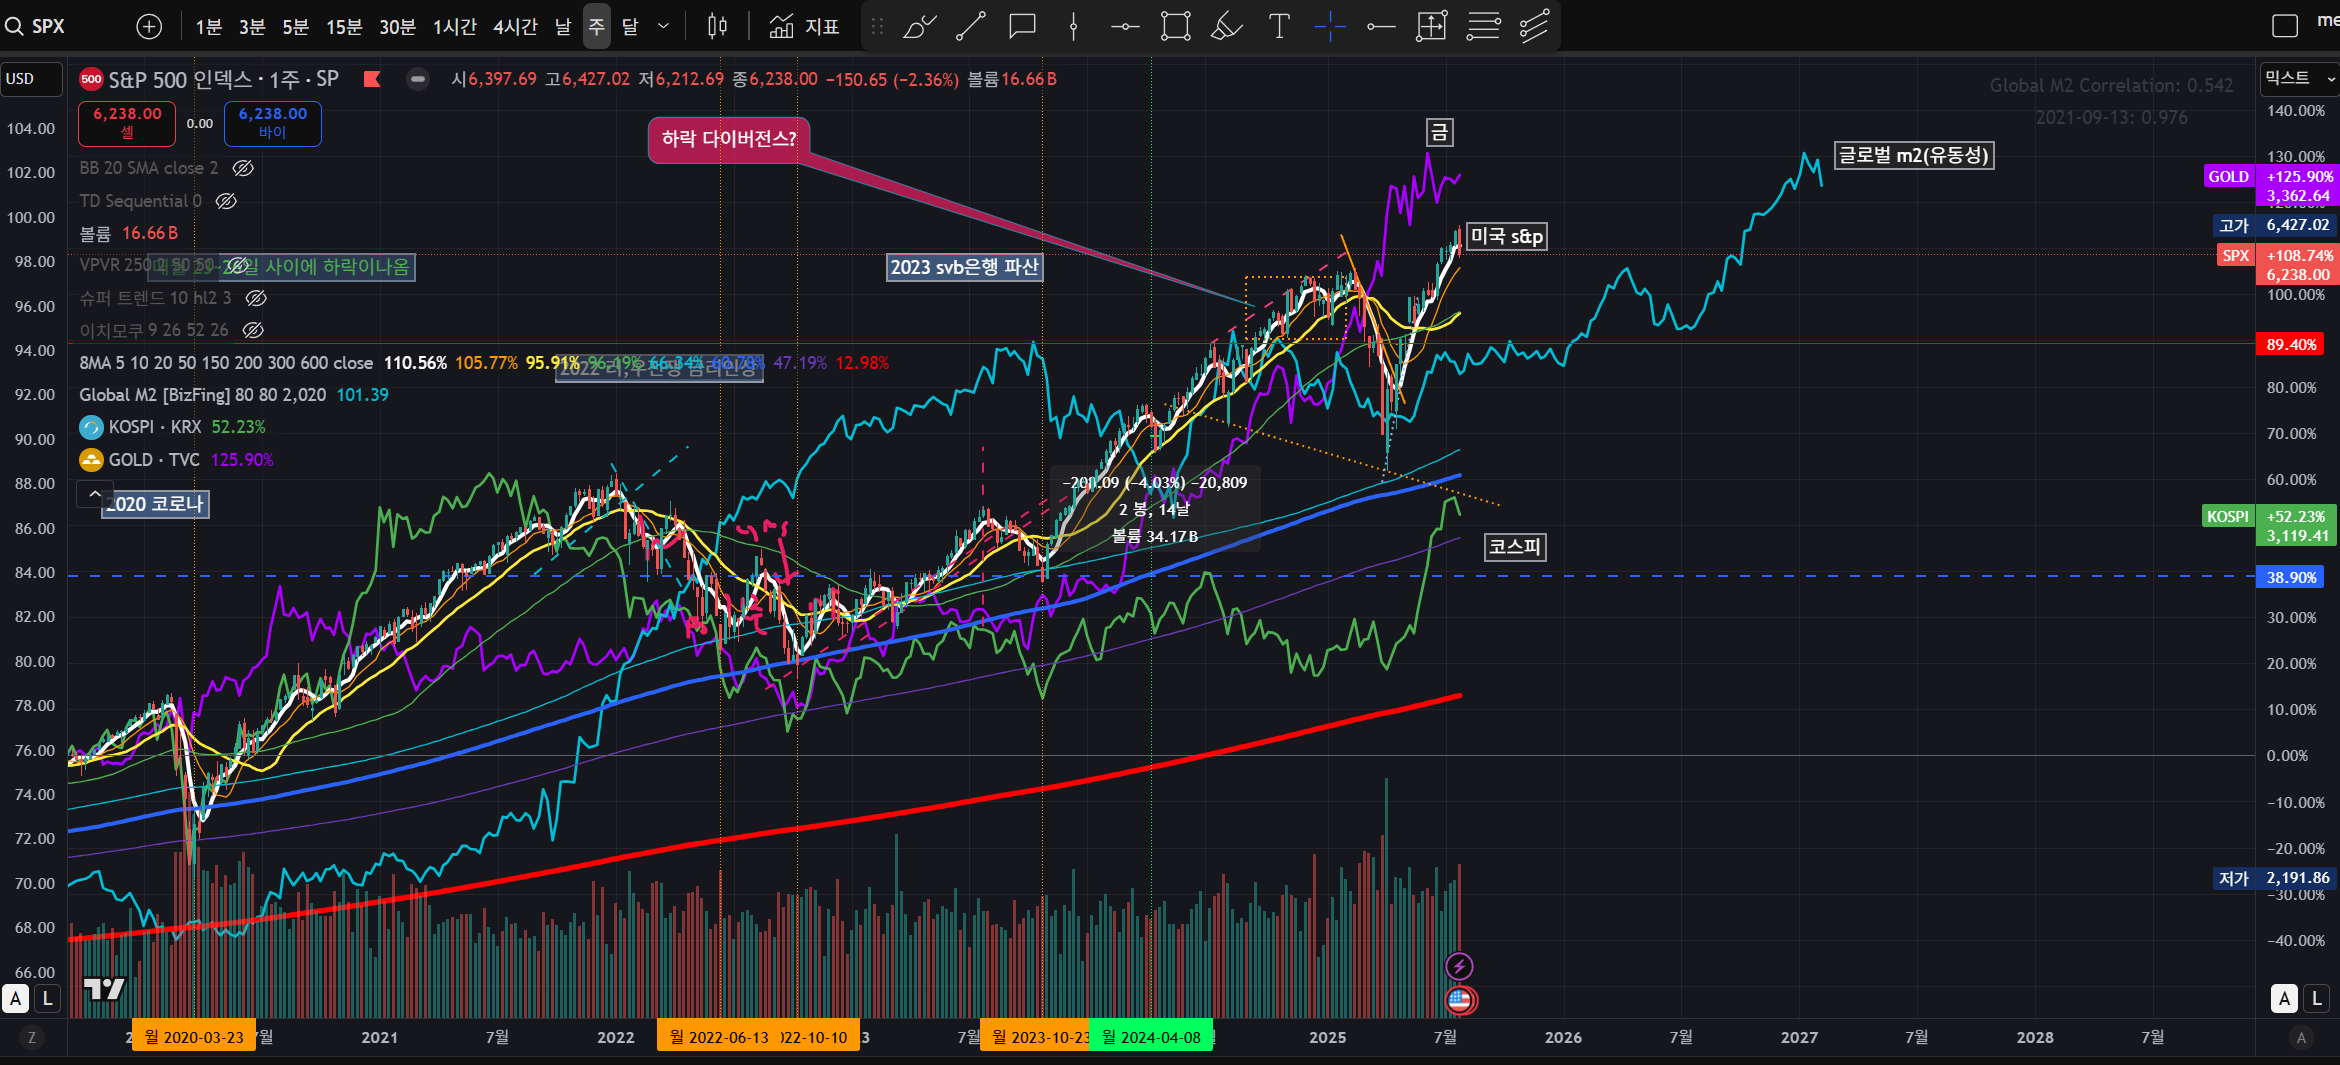Select the Text tool
Viewport: 2340px width, 1065px height.
pos(1278,27)
